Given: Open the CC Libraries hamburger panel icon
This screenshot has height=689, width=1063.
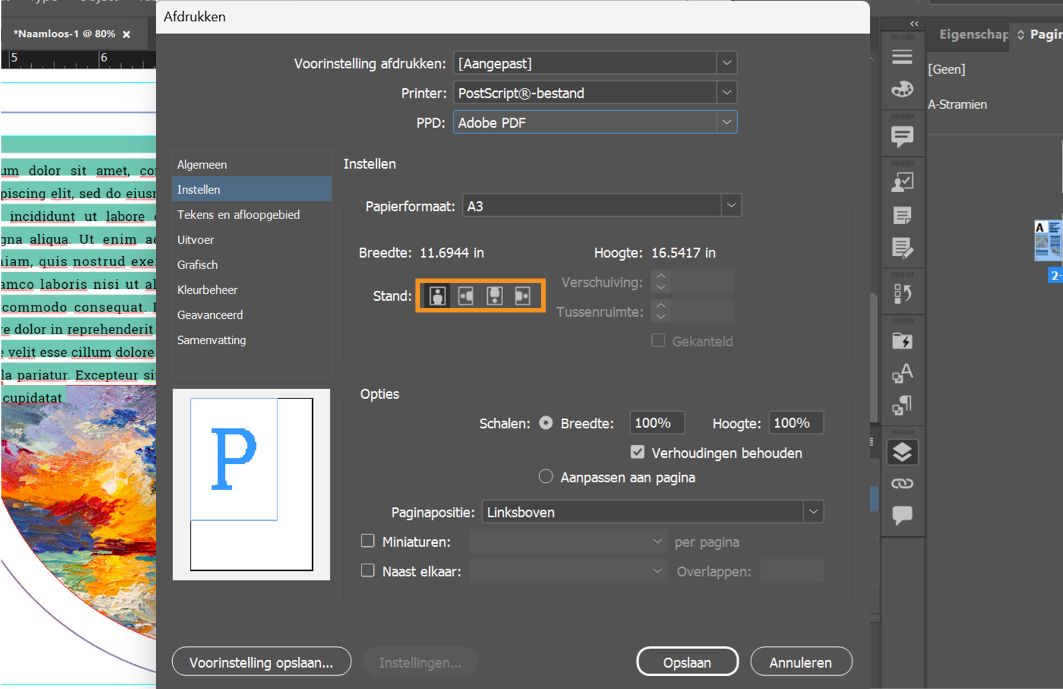Looking at the screenshot, I should point(902,57).
